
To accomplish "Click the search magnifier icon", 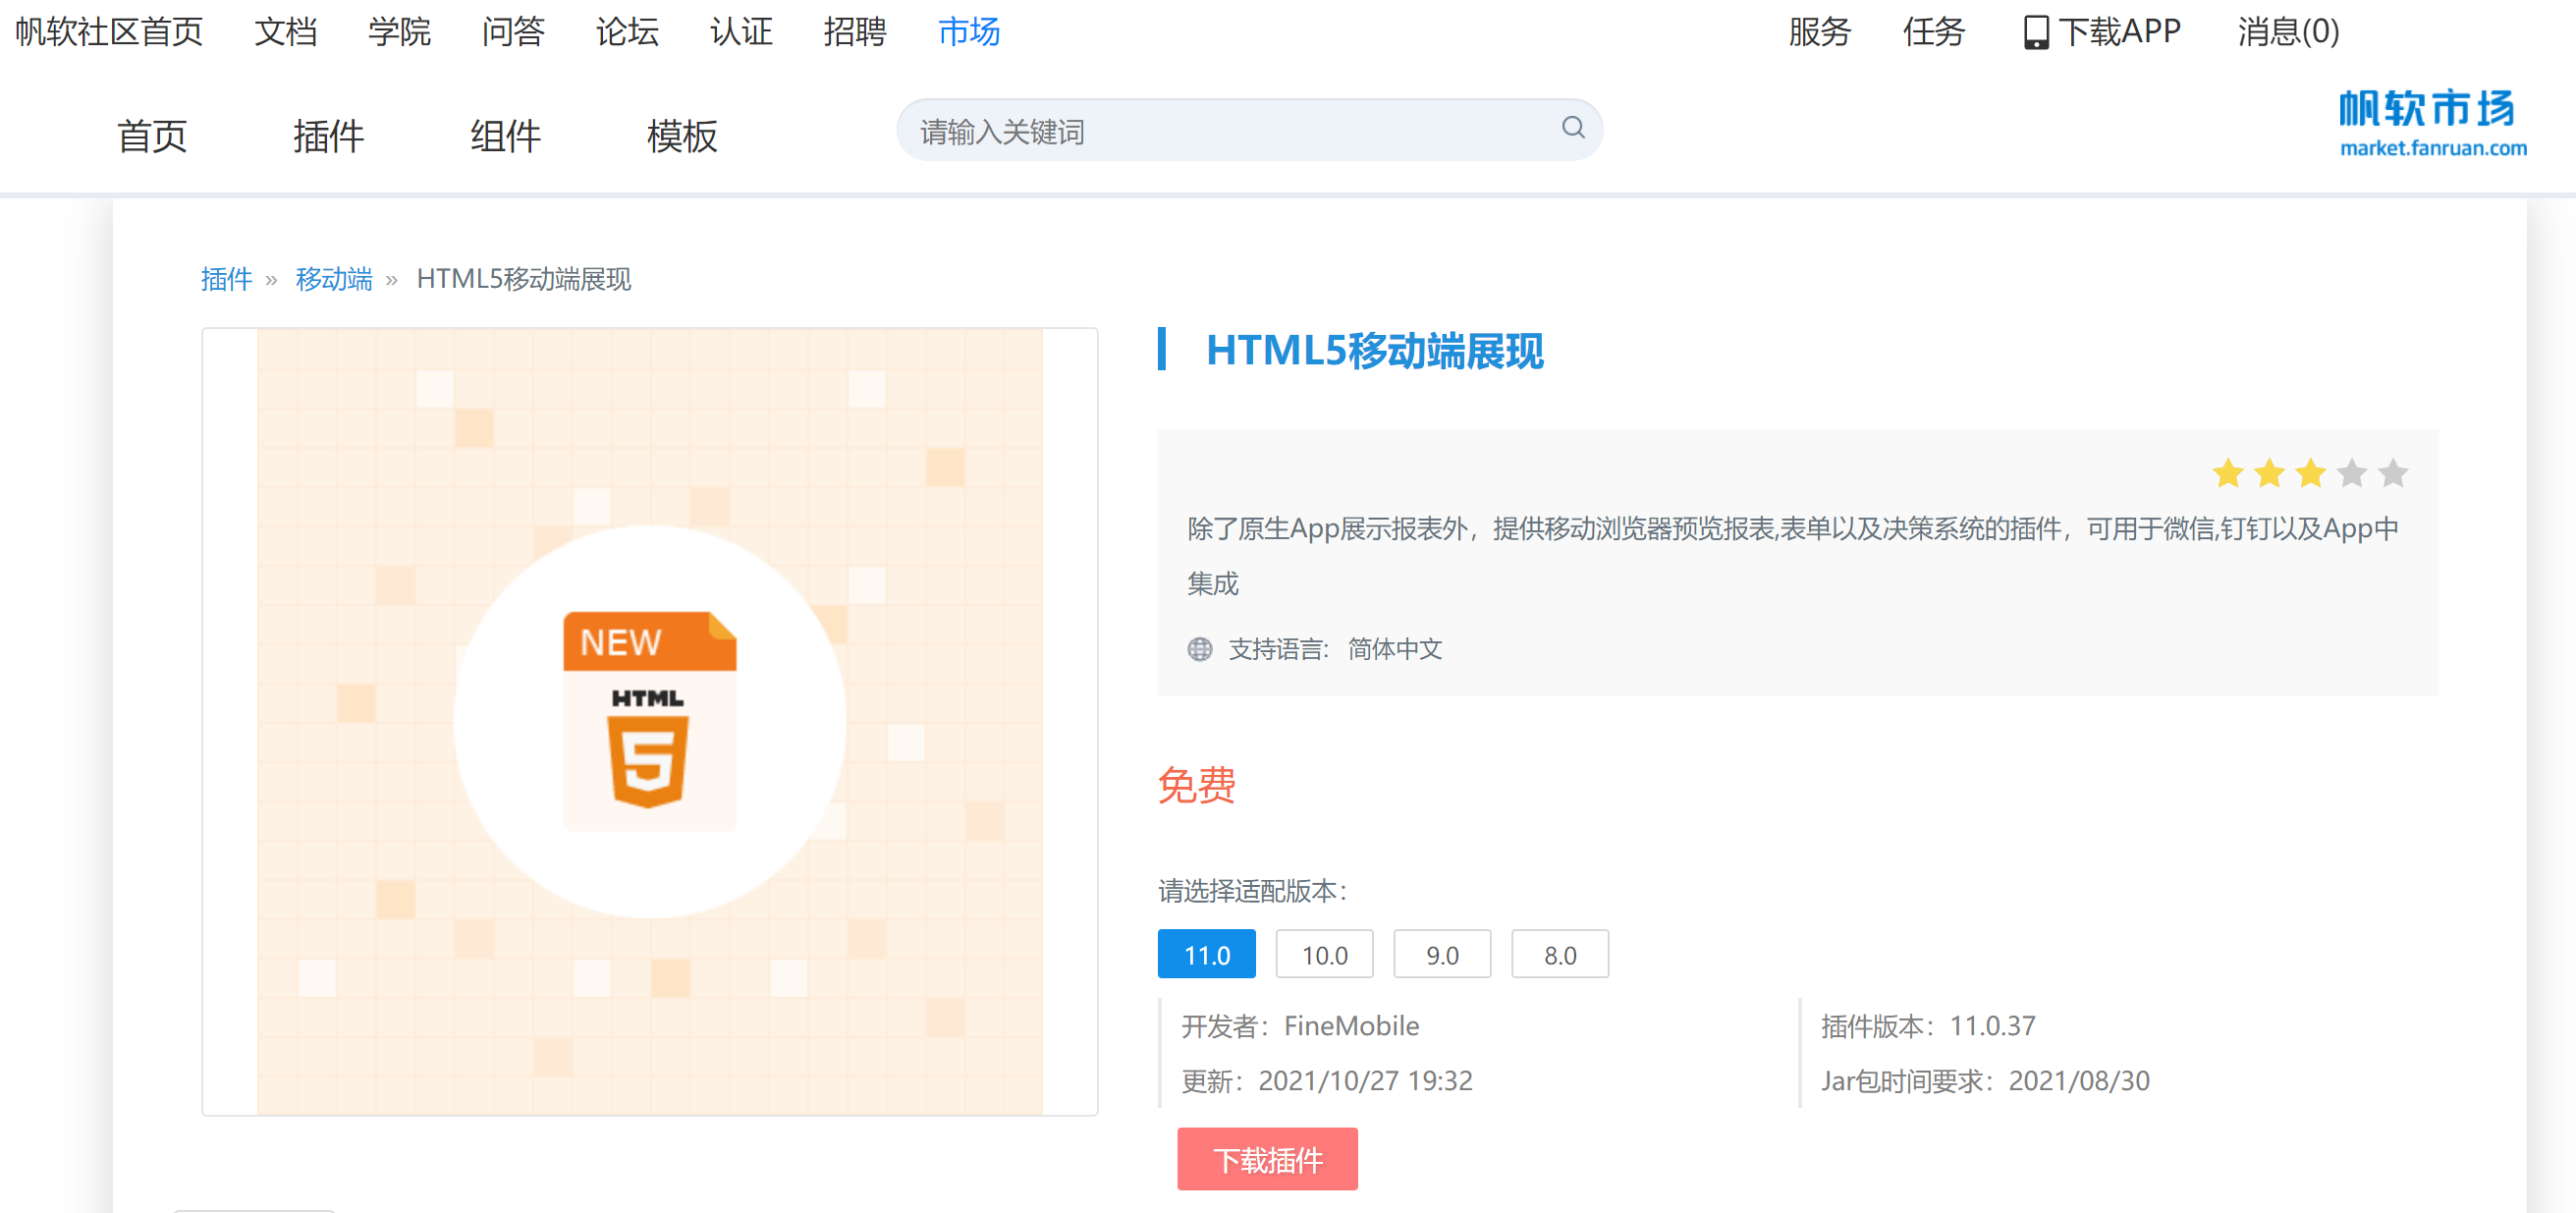I will coord(1572,128).
